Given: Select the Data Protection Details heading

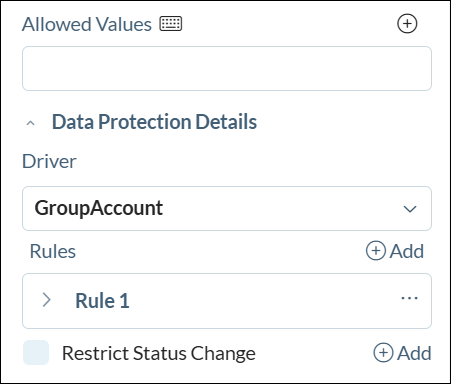Looking at the screenshot, I should tap(154, 122).
